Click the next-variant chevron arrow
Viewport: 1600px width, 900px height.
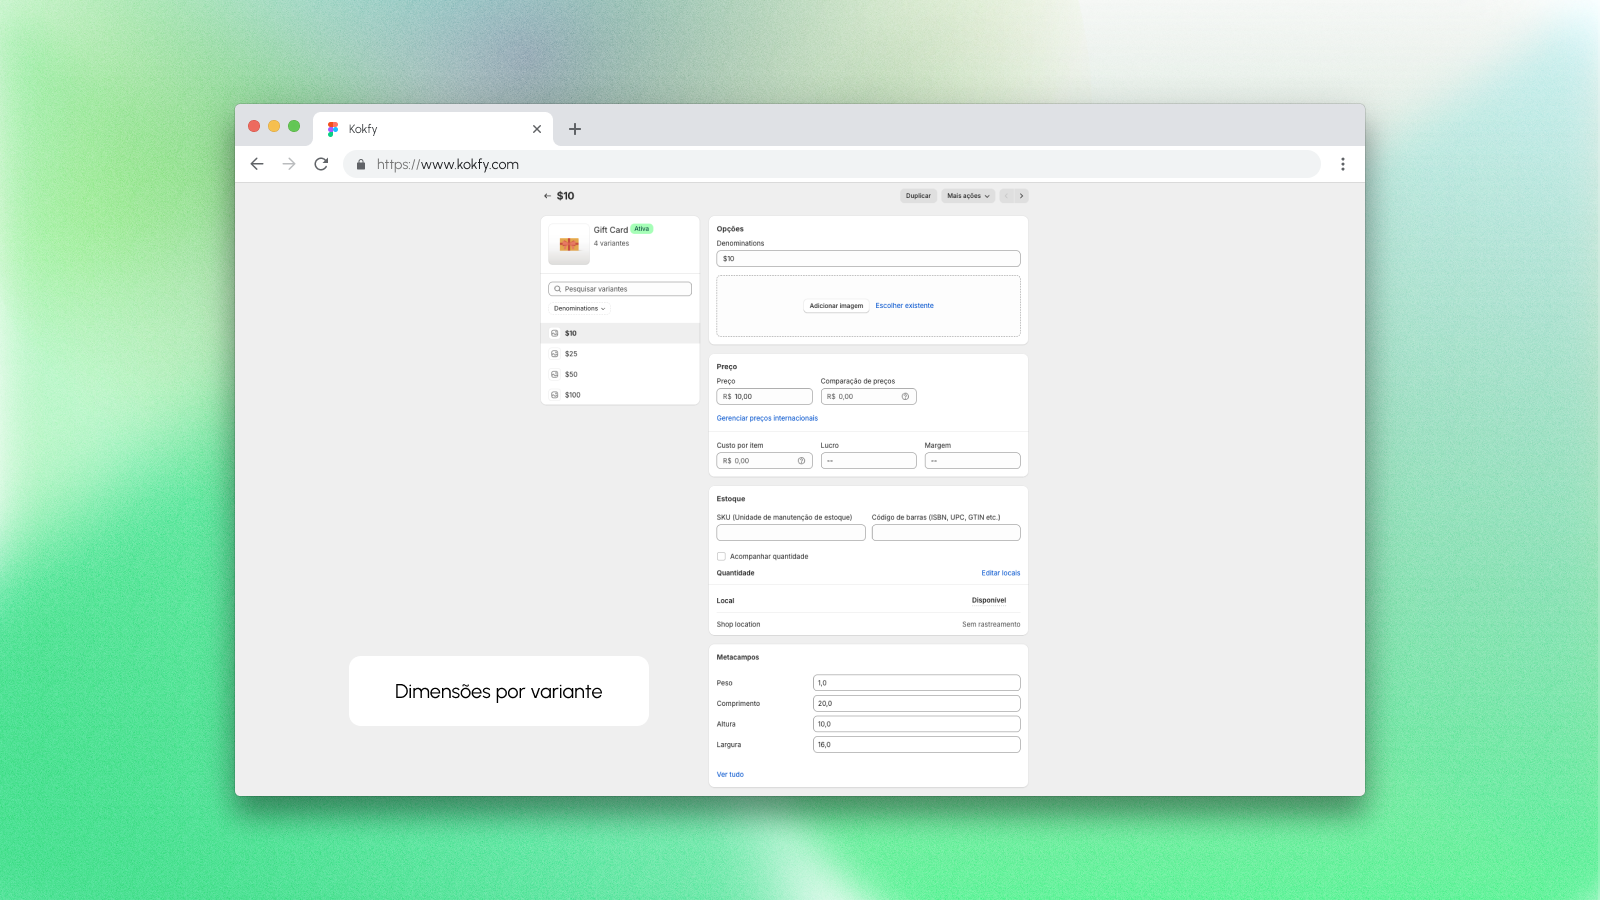[1022, 196]
